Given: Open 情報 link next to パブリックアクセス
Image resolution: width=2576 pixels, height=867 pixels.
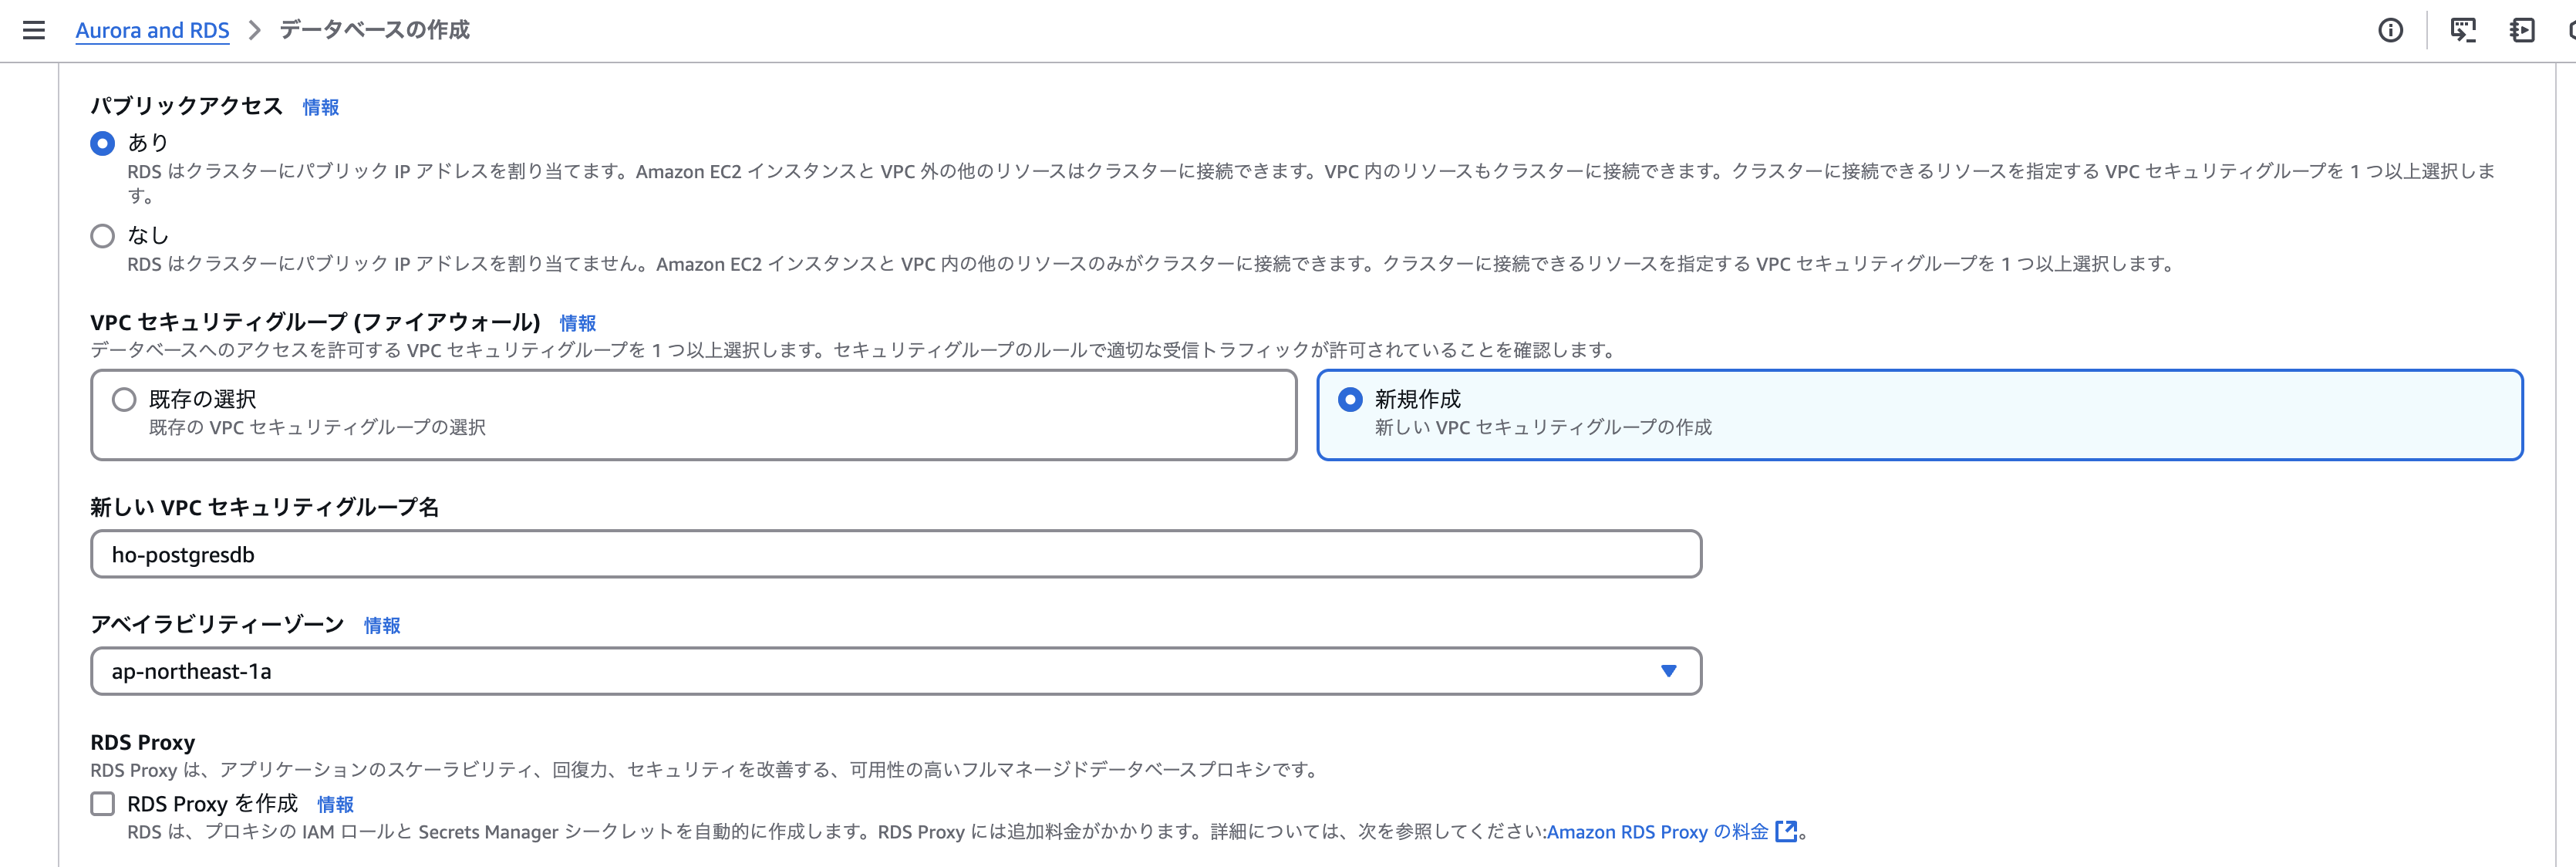Looking at the screenshot, I should click(320, 107).
